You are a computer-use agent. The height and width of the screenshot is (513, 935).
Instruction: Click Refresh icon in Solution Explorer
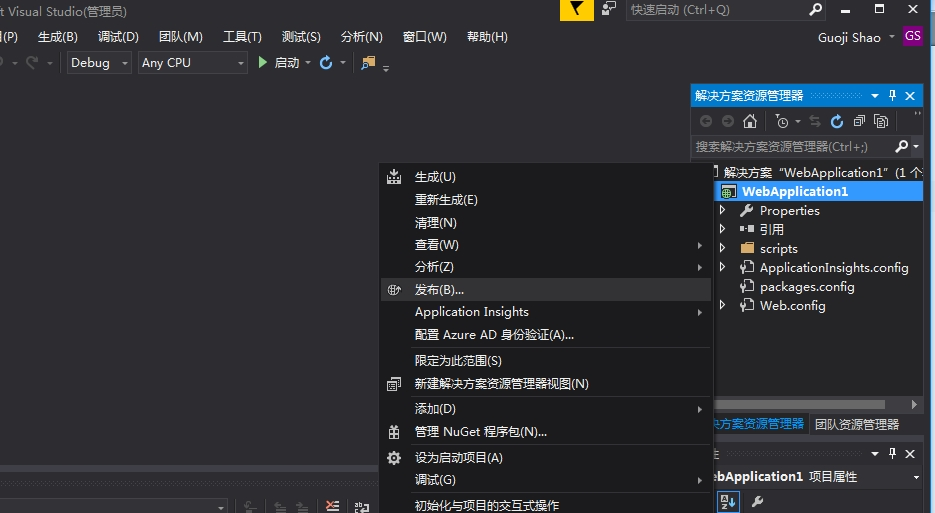click(x=837, y=121)
